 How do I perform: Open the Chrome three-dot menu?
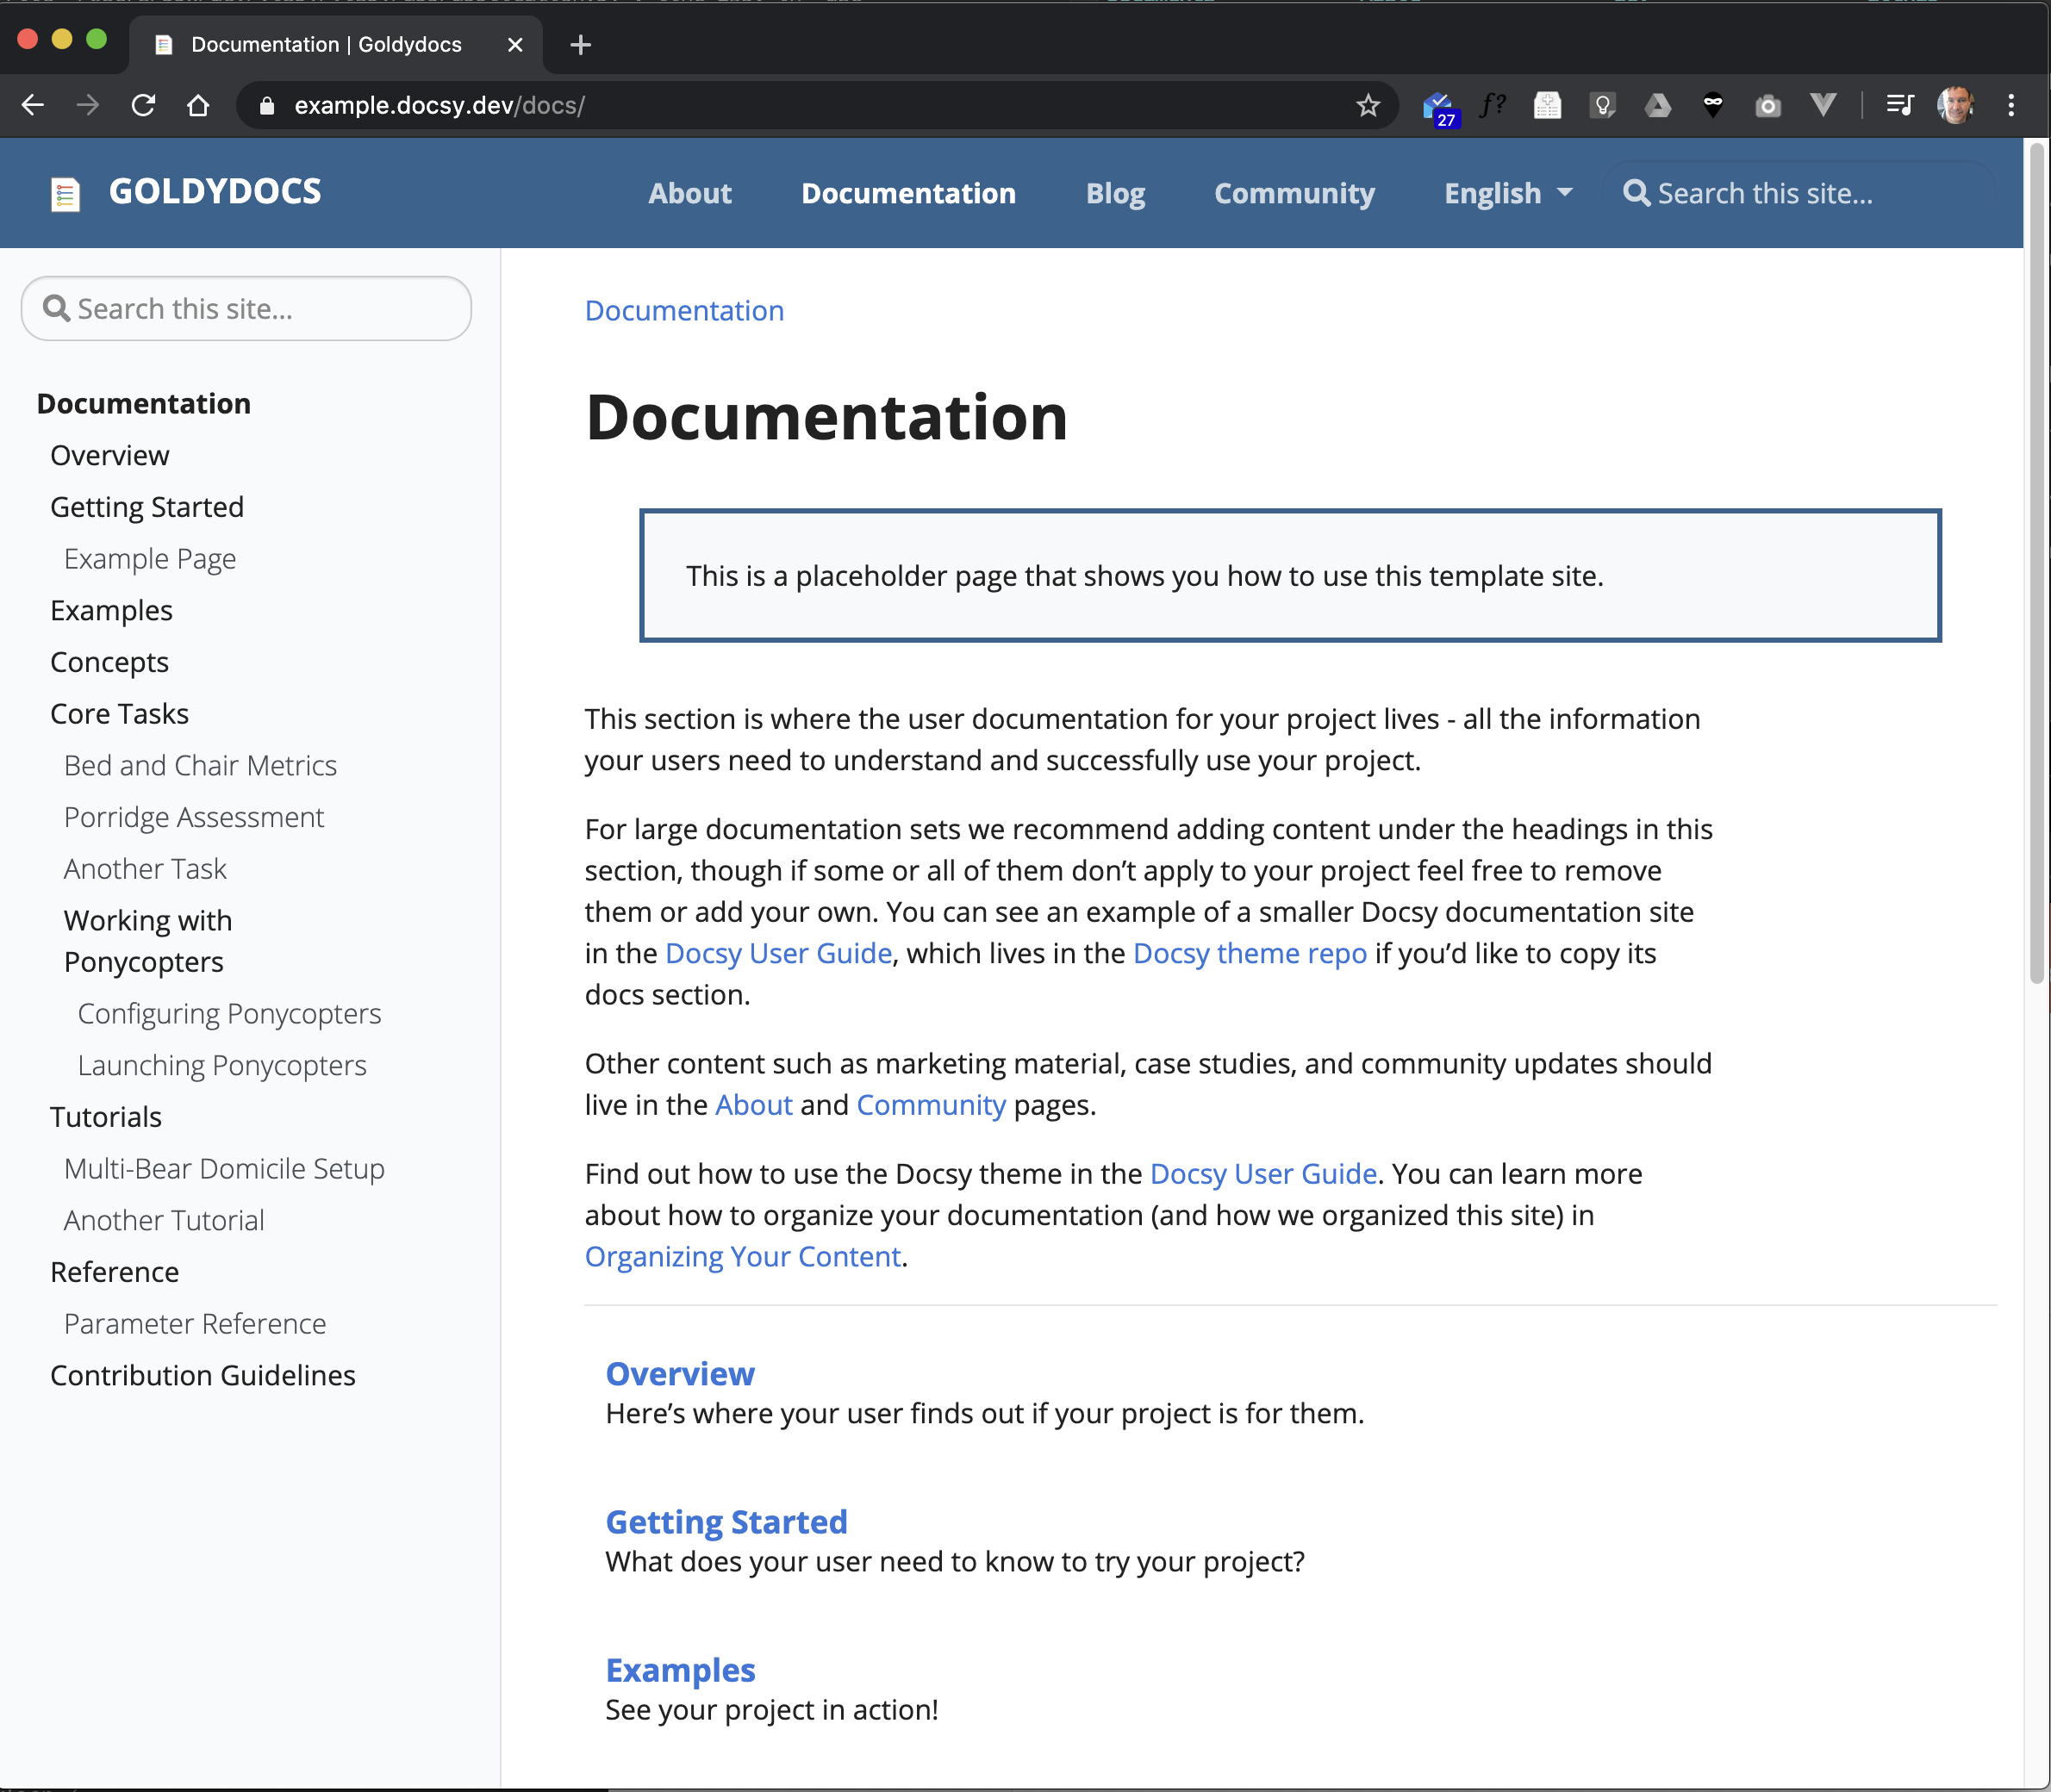coord(2011,105)
